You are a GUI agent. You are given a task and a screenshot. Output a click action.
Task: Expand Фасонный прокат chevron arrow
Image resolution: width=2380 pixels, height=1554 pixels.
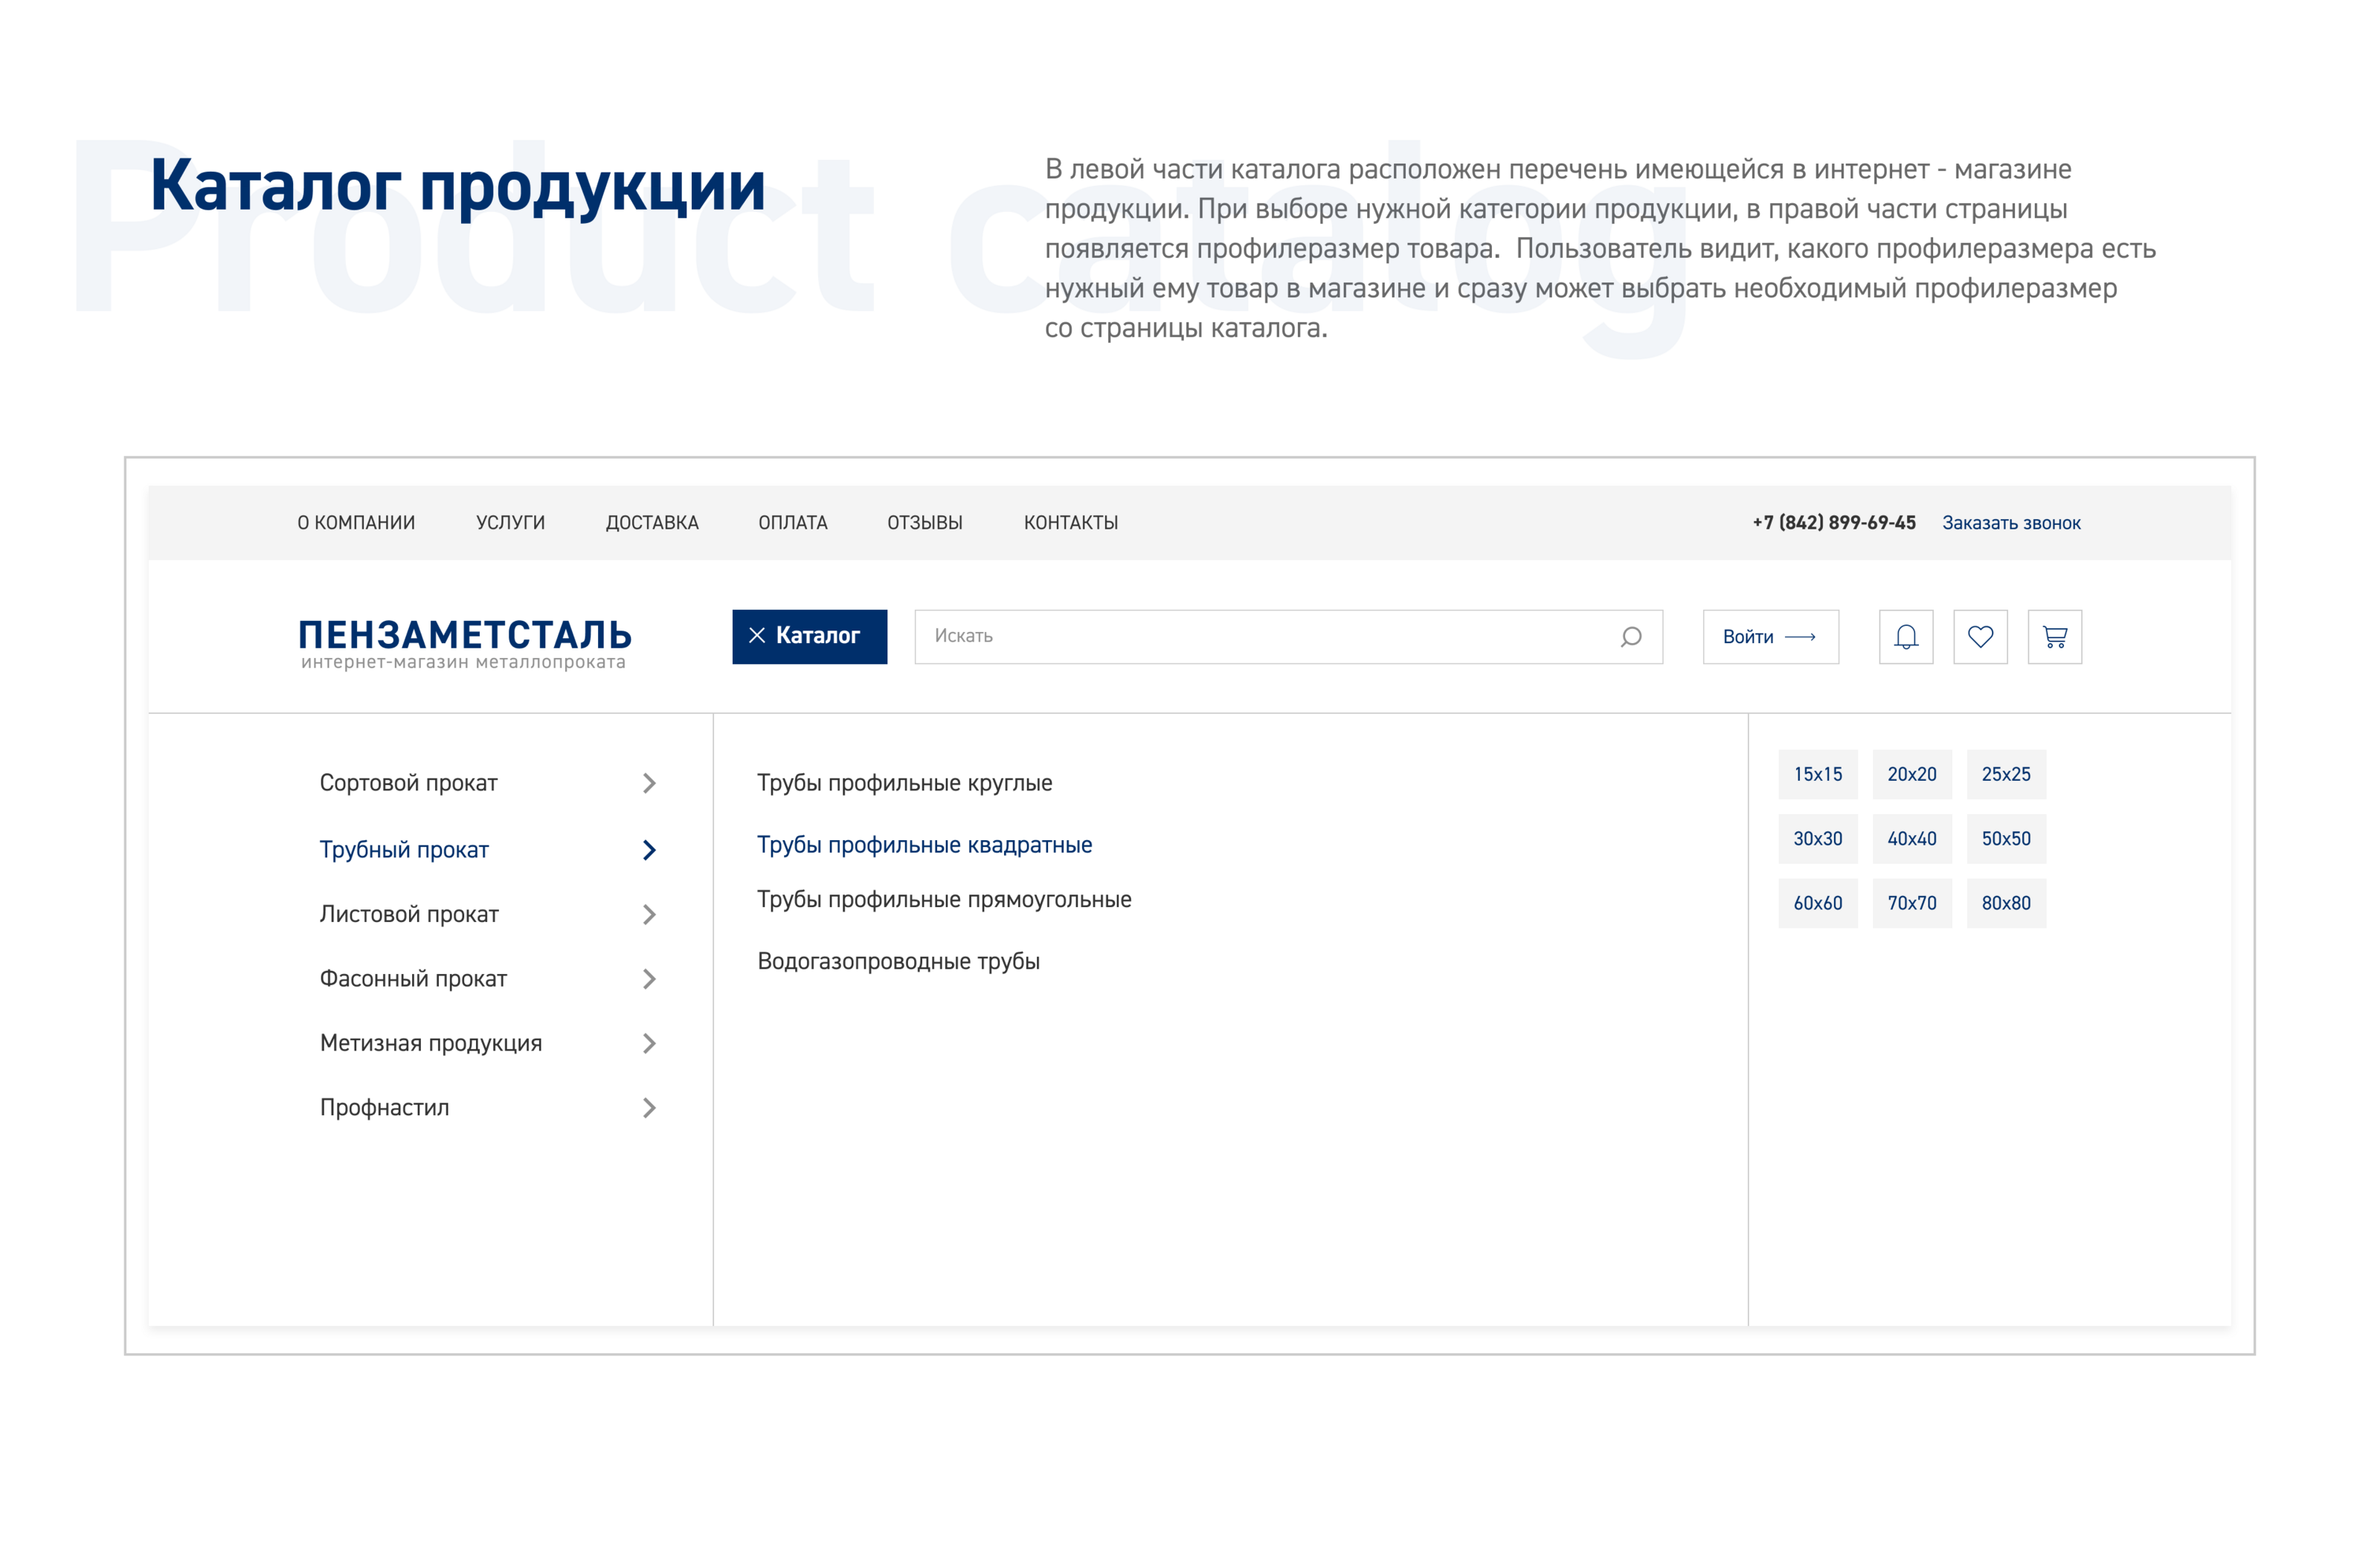point(649,979)
